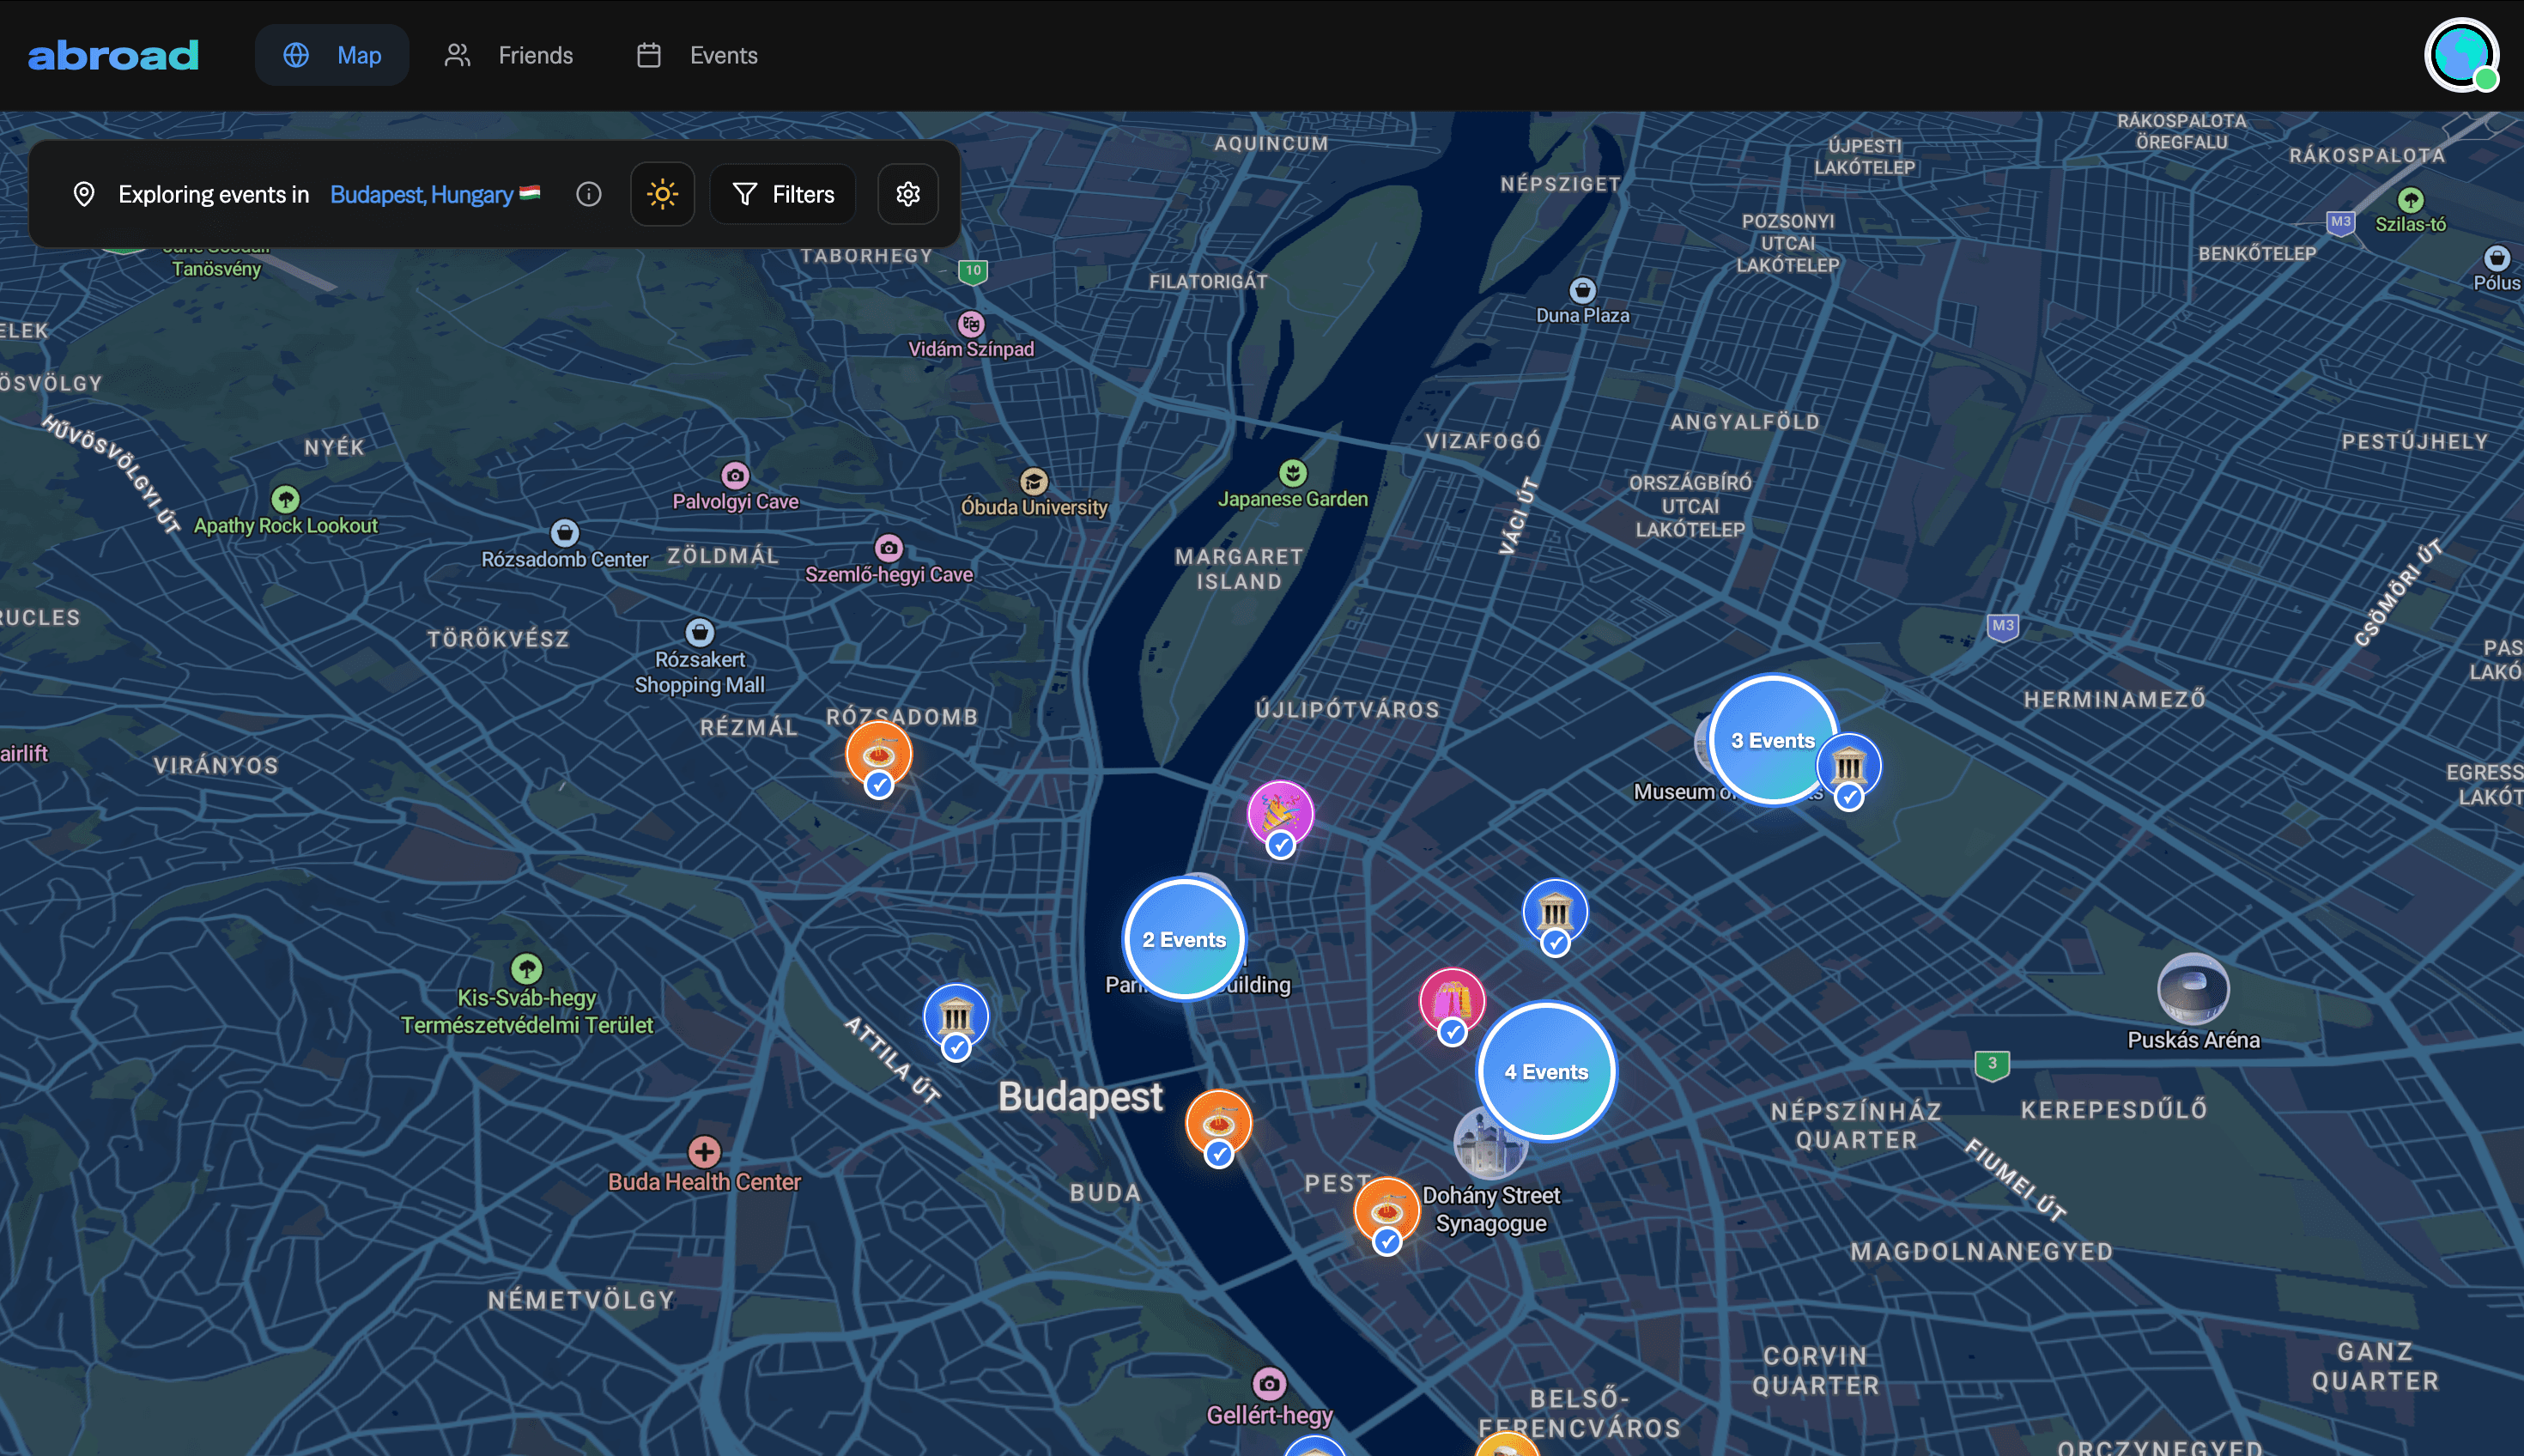Viewport: 2524px width, 1456px height.
Task: Click the abroad logo
Action: 113,55
